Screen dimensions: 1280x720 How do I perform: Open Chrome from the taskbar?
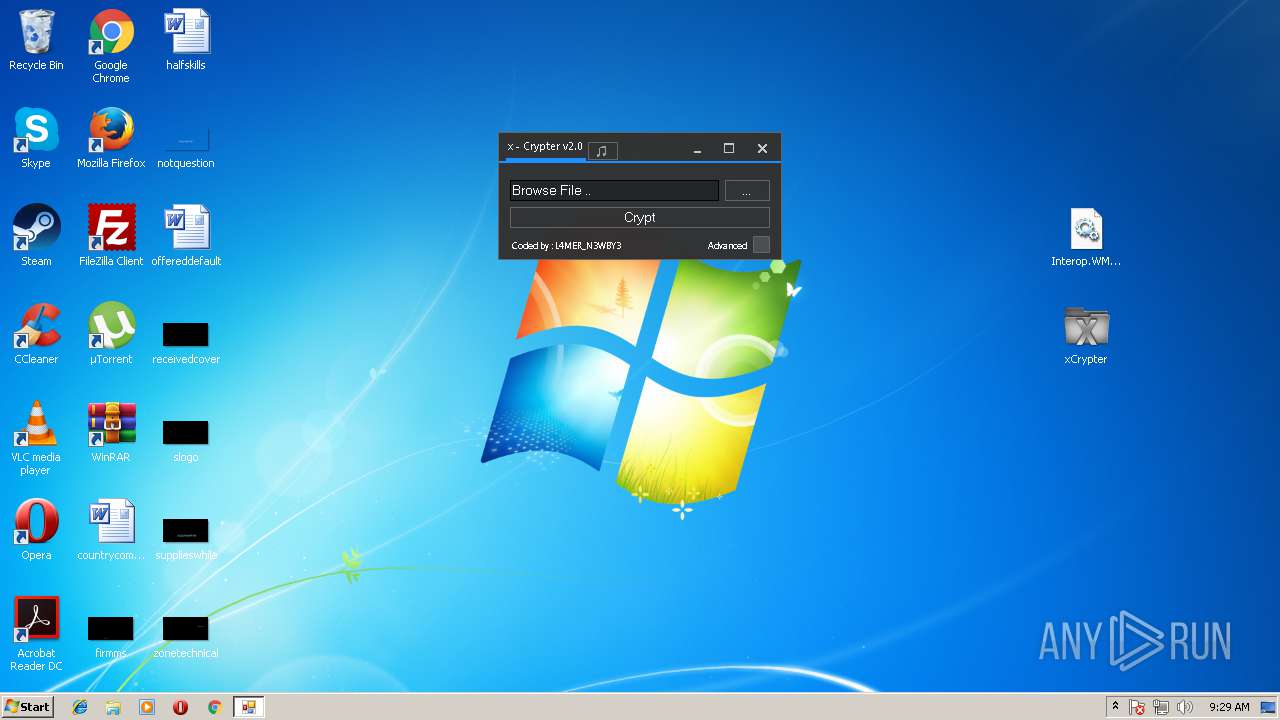point(214,707)
